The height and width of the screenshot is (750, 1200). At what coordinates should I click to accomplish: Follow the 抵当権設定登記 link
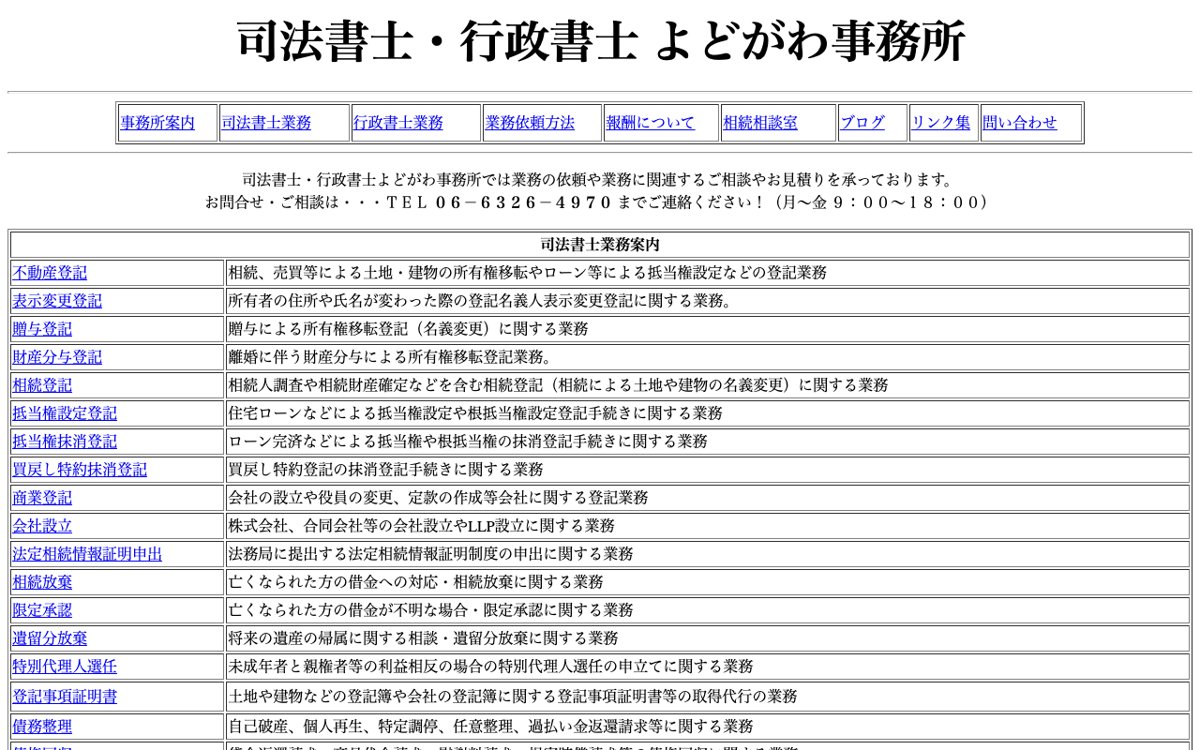point(64,412)
